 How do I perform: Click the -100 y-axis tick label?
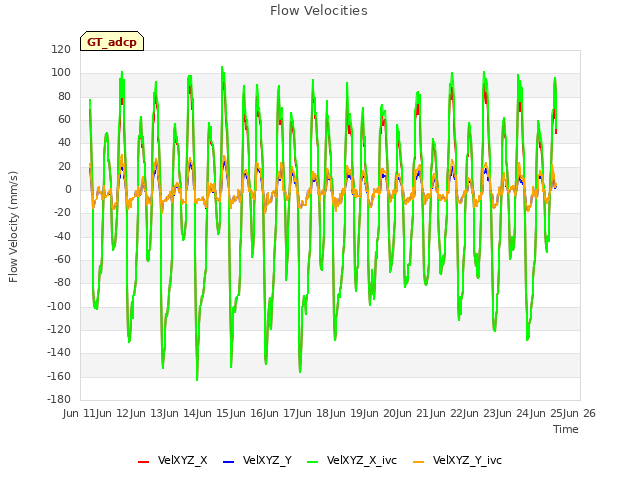59,306
